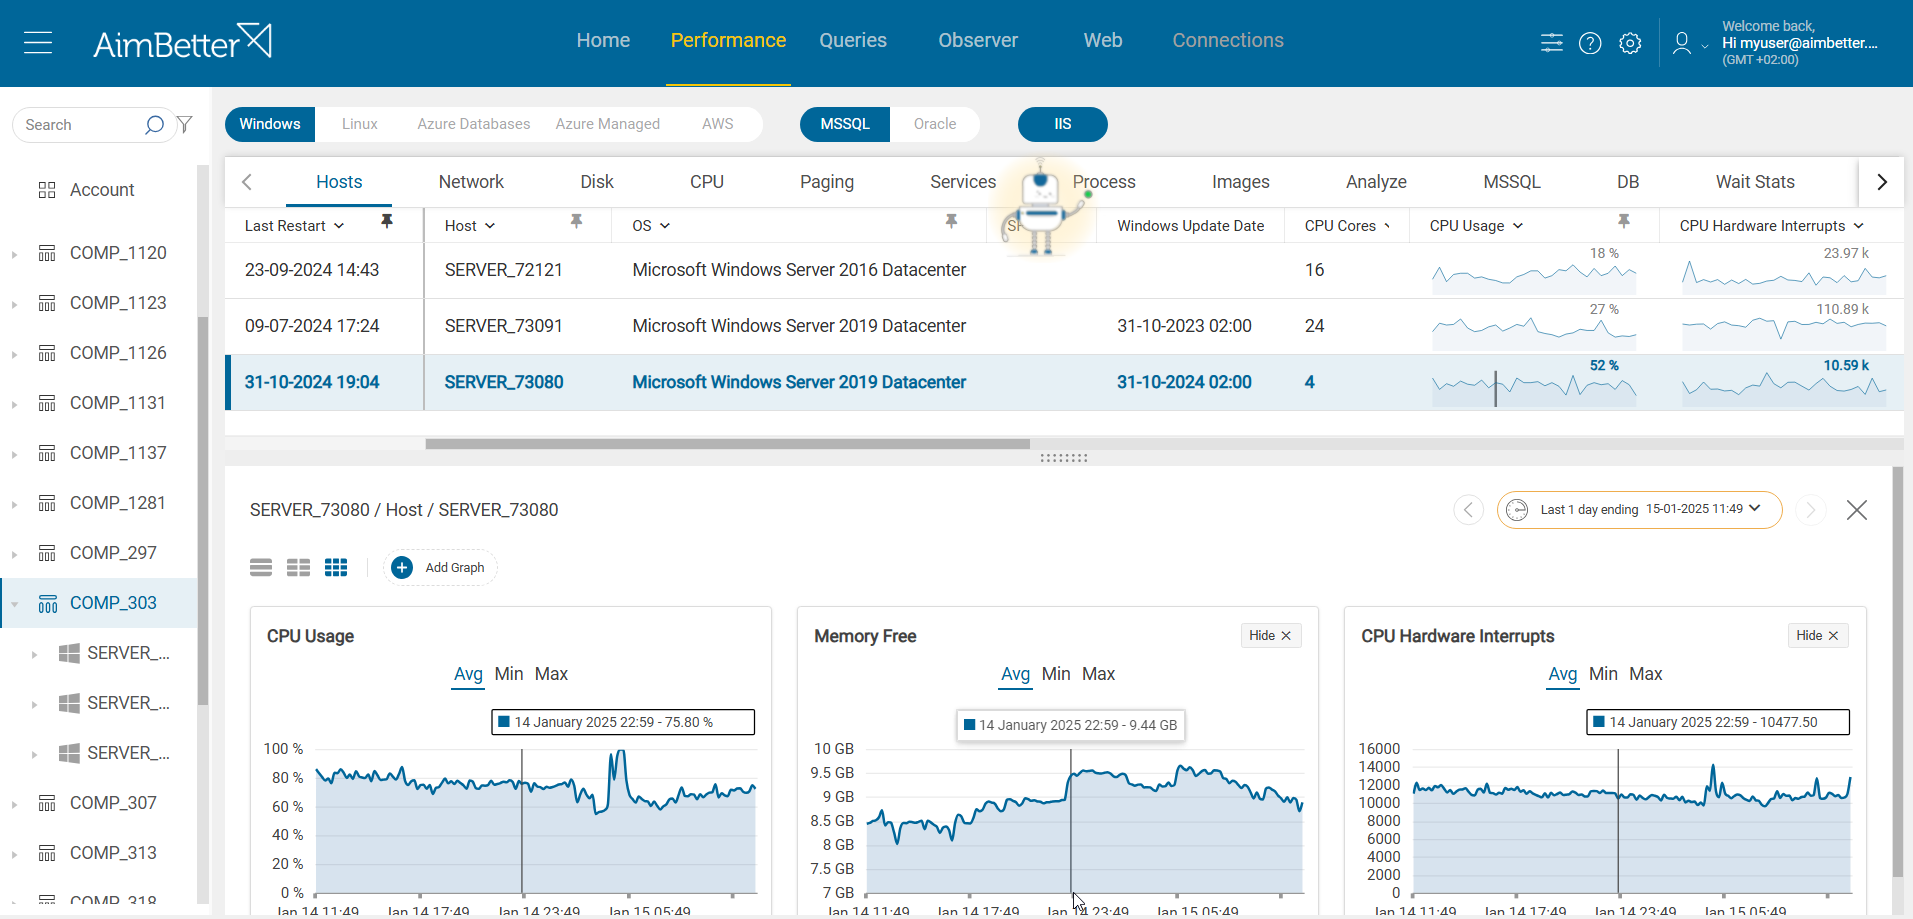The height and width of the screenshot is (919, 1913).
Task: Expand COMP_1120 tree node
Action: coord(14,254)
